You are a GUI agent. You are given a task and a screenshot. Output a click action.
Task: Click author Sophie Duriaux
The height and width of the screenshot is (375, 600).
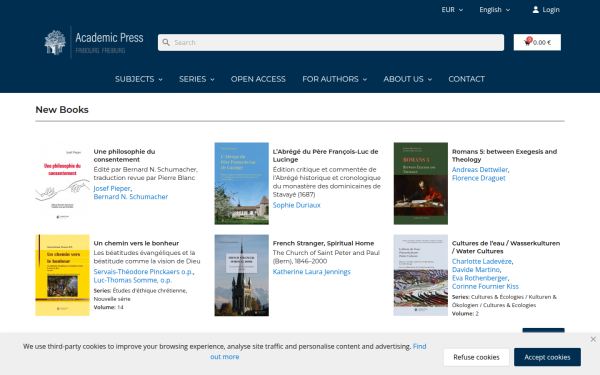pyautogui.click(x=297, y=205)
